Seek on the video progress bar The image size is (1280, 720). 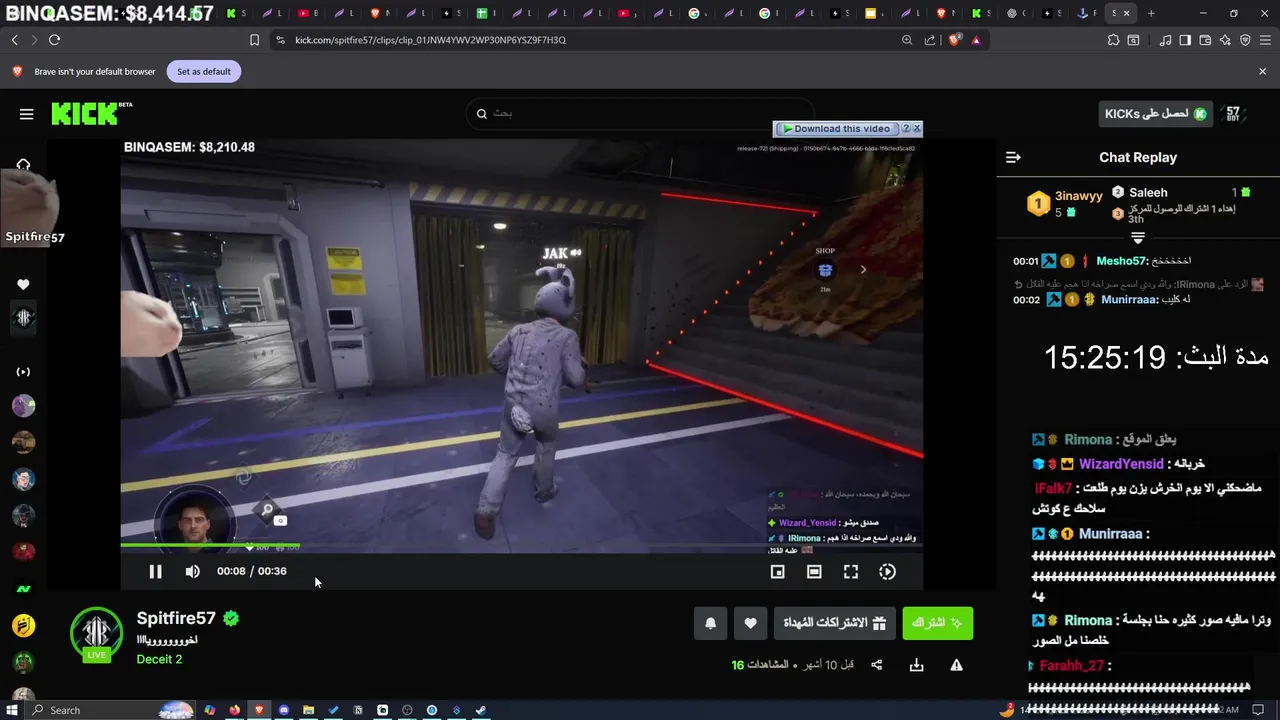pos(521,546)
